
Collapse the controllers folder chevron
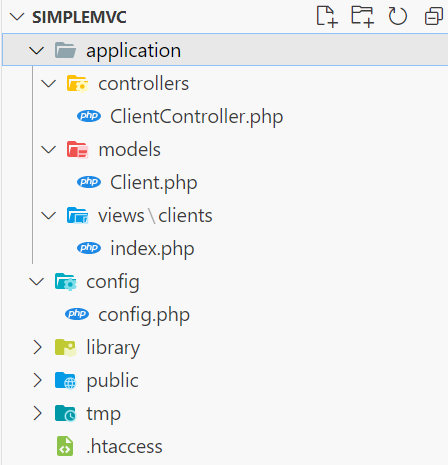click(49, 83)
